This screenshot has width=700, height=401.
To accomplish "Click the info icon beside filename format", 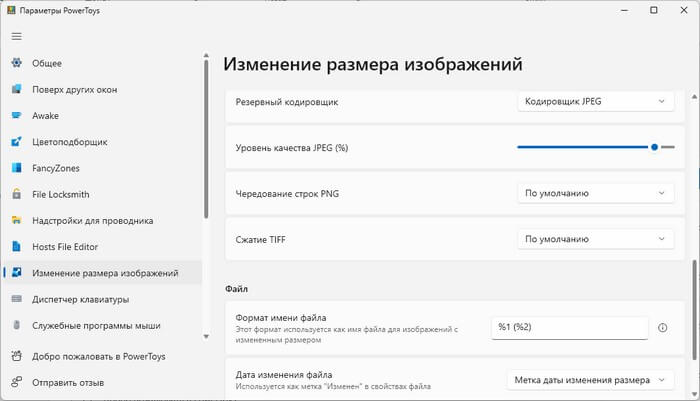I will click(662, 328).
